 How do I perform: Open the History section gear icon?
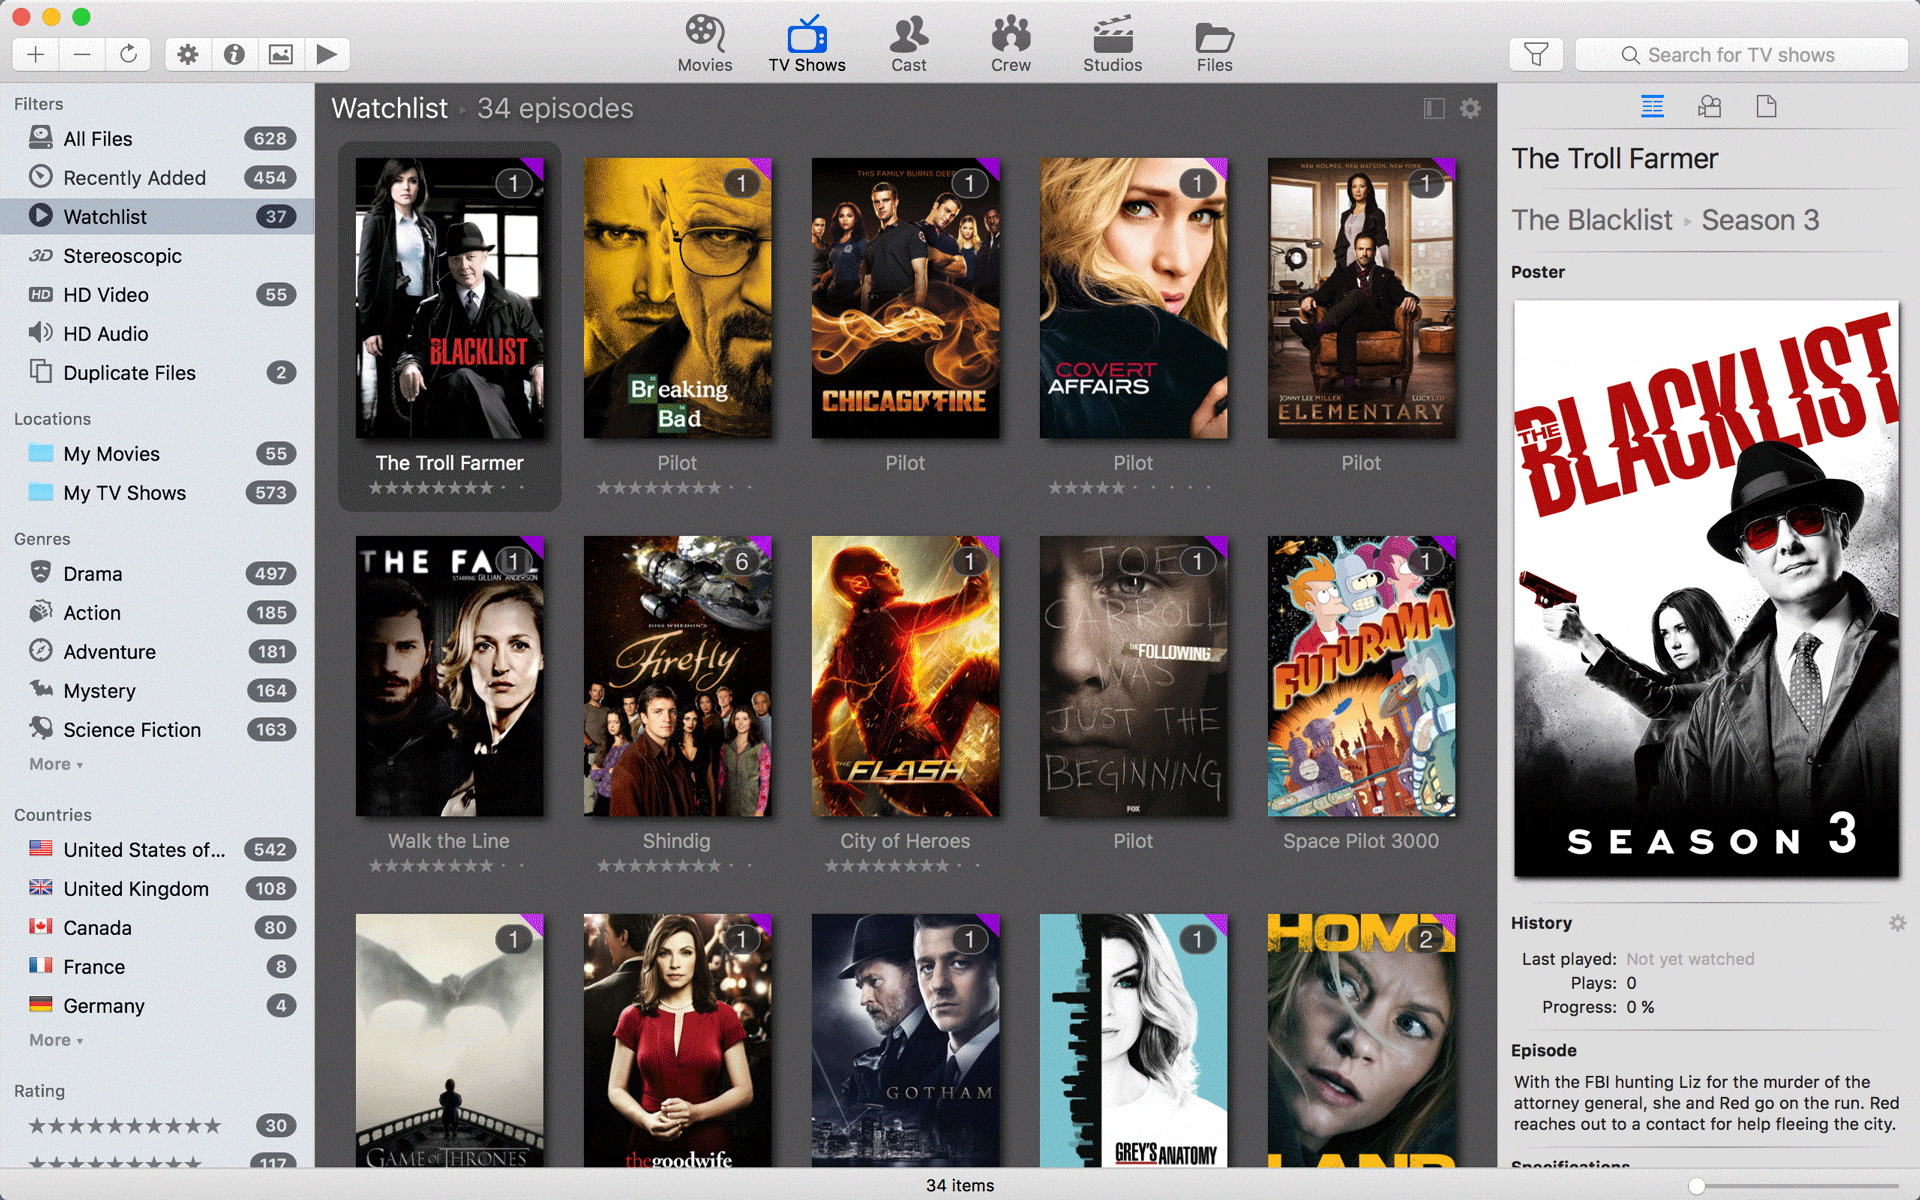(1897, 923)
